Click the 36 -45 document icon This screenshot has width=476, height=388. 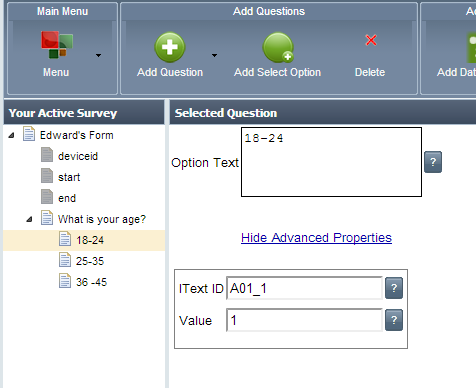coord(65,281)
